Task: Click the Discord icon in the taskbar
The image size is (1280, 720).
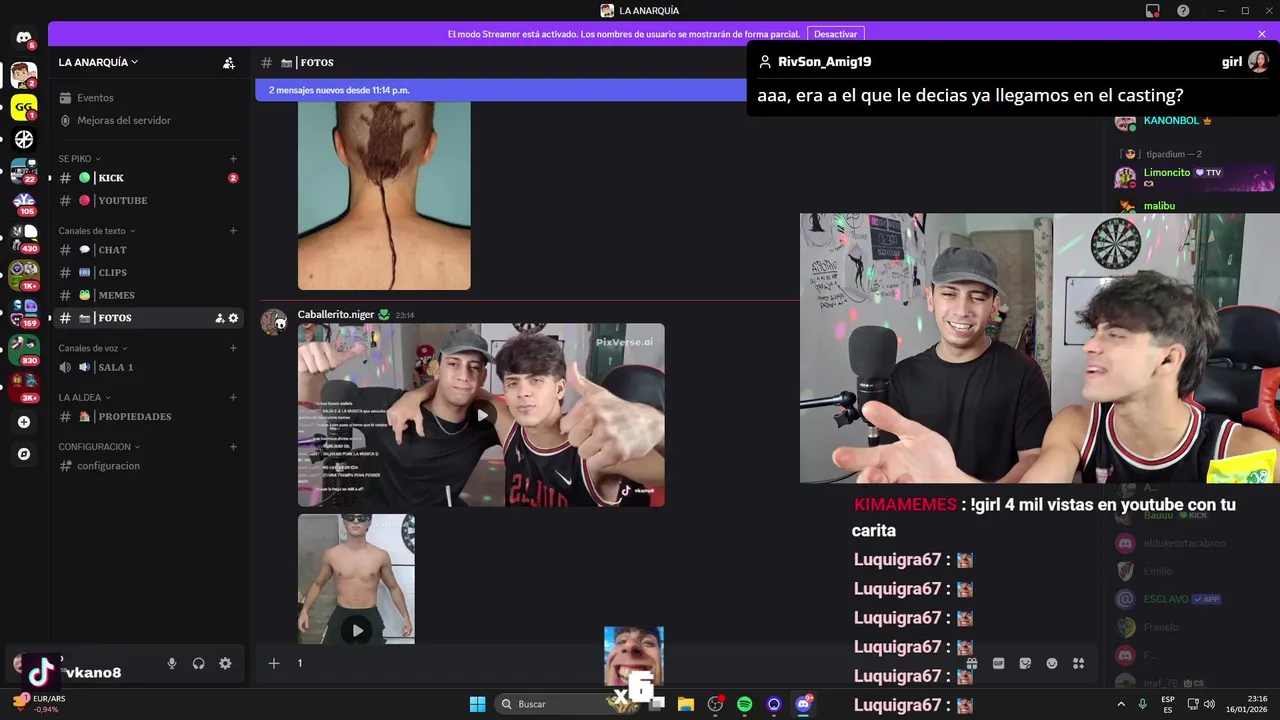Action: click(803, 704)
